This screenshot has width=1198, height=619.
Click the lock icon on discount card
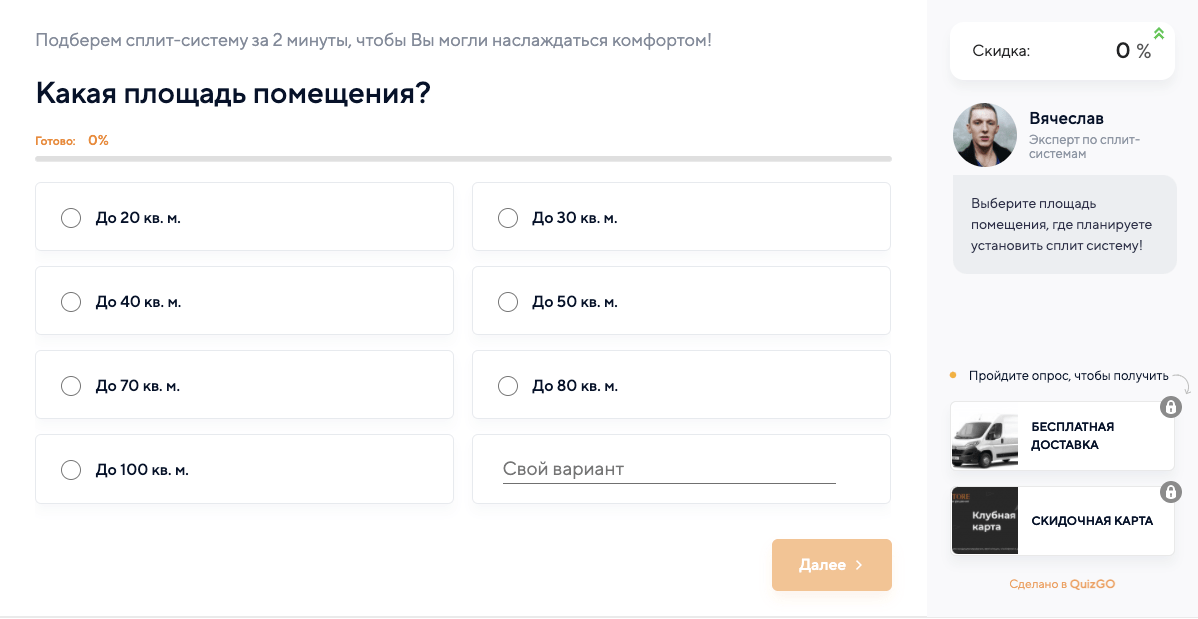(1170, 492)
